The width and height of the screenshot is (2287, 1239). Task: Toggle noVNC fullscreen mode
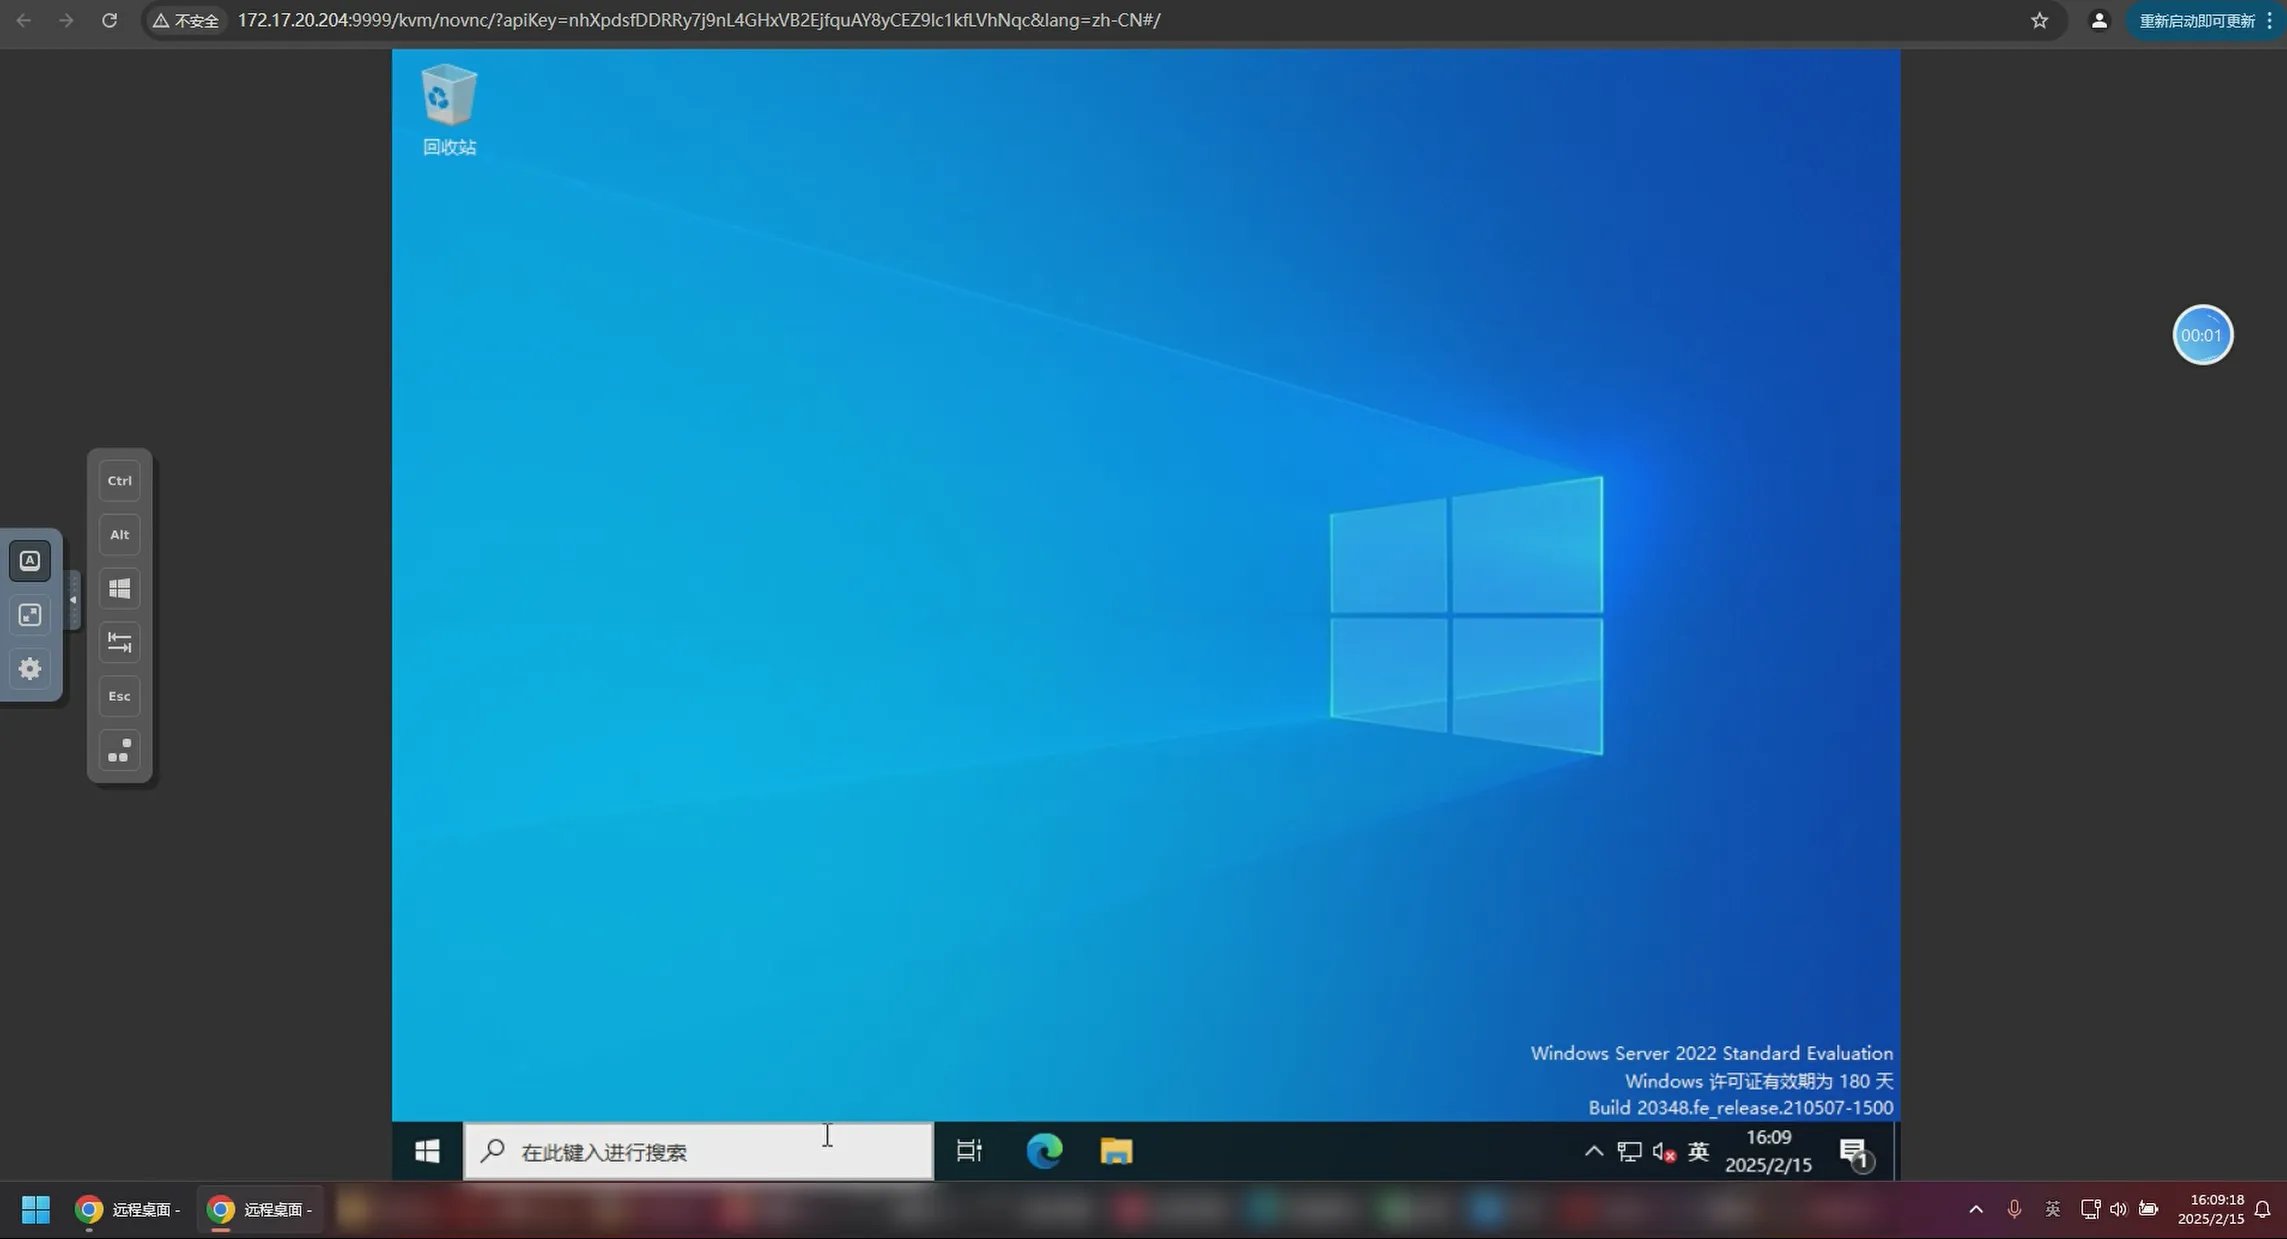pos(30,614)
